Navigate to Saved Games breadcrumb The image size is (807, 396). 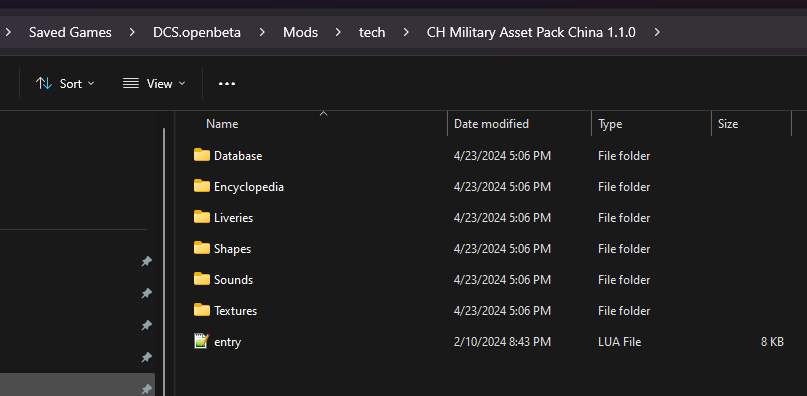point(70,32)
